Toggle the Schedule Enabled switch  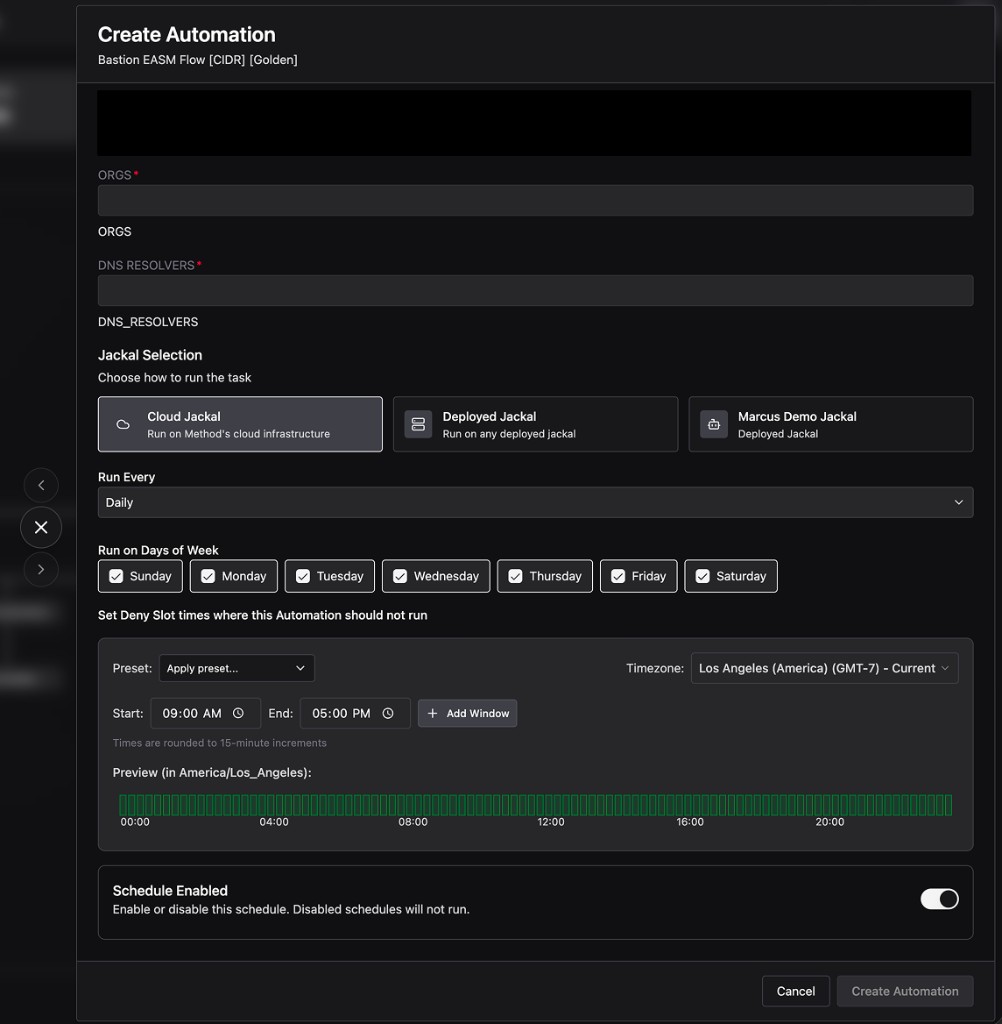click(x=939, y=899)
